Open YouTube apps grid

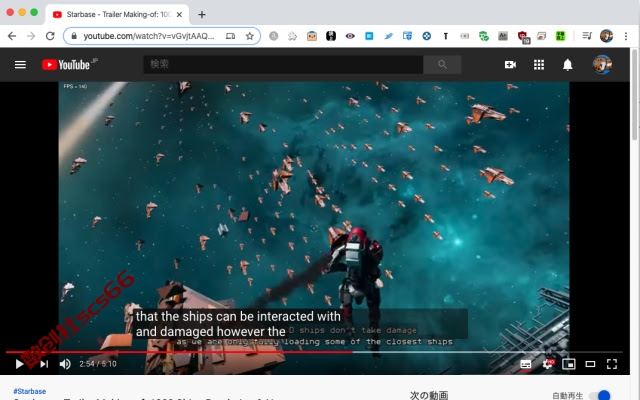[x=539, y=64]
